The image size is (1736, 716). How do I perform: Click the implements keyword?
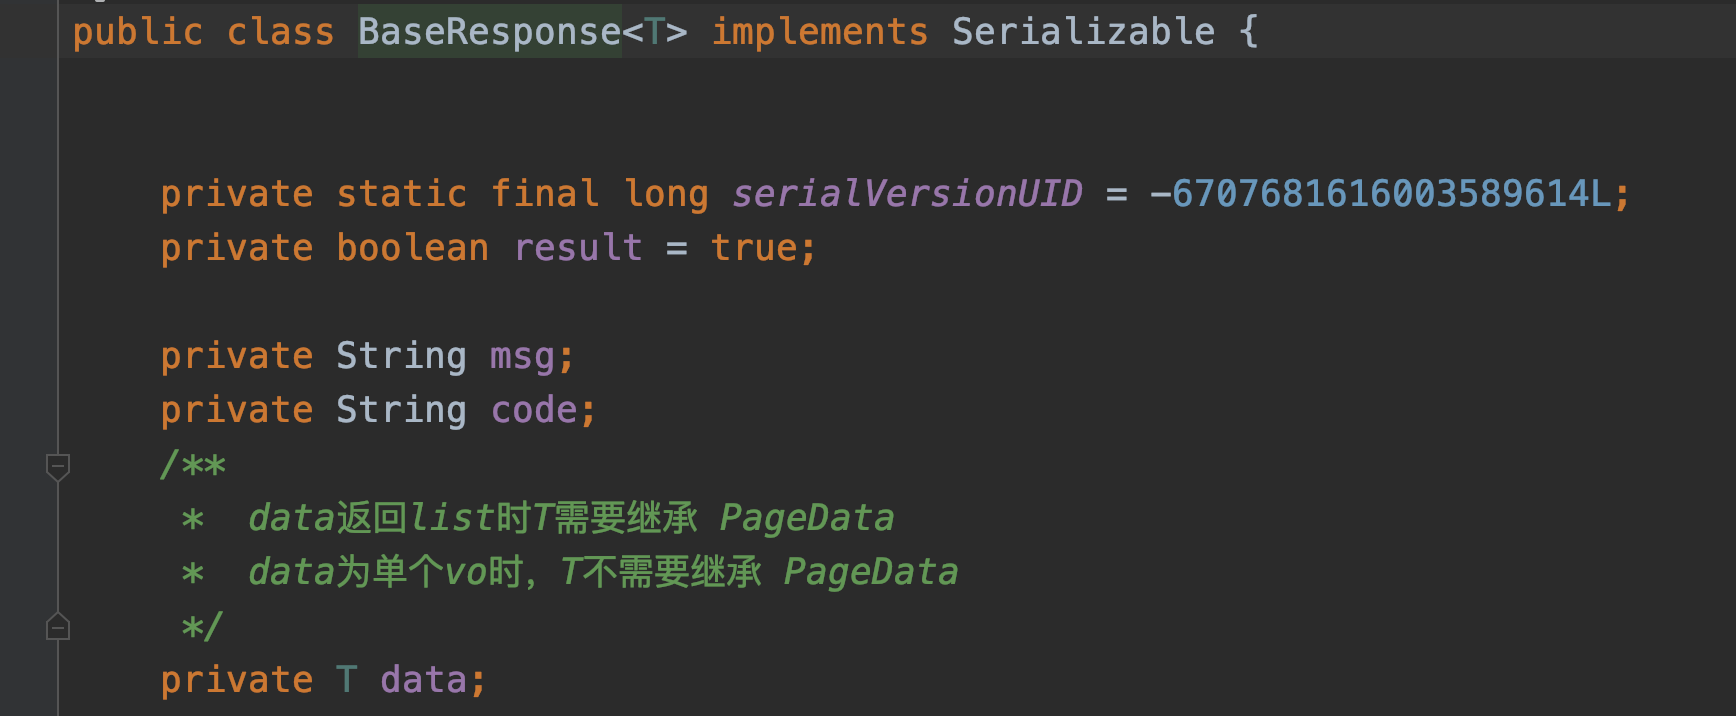[819, 32]
